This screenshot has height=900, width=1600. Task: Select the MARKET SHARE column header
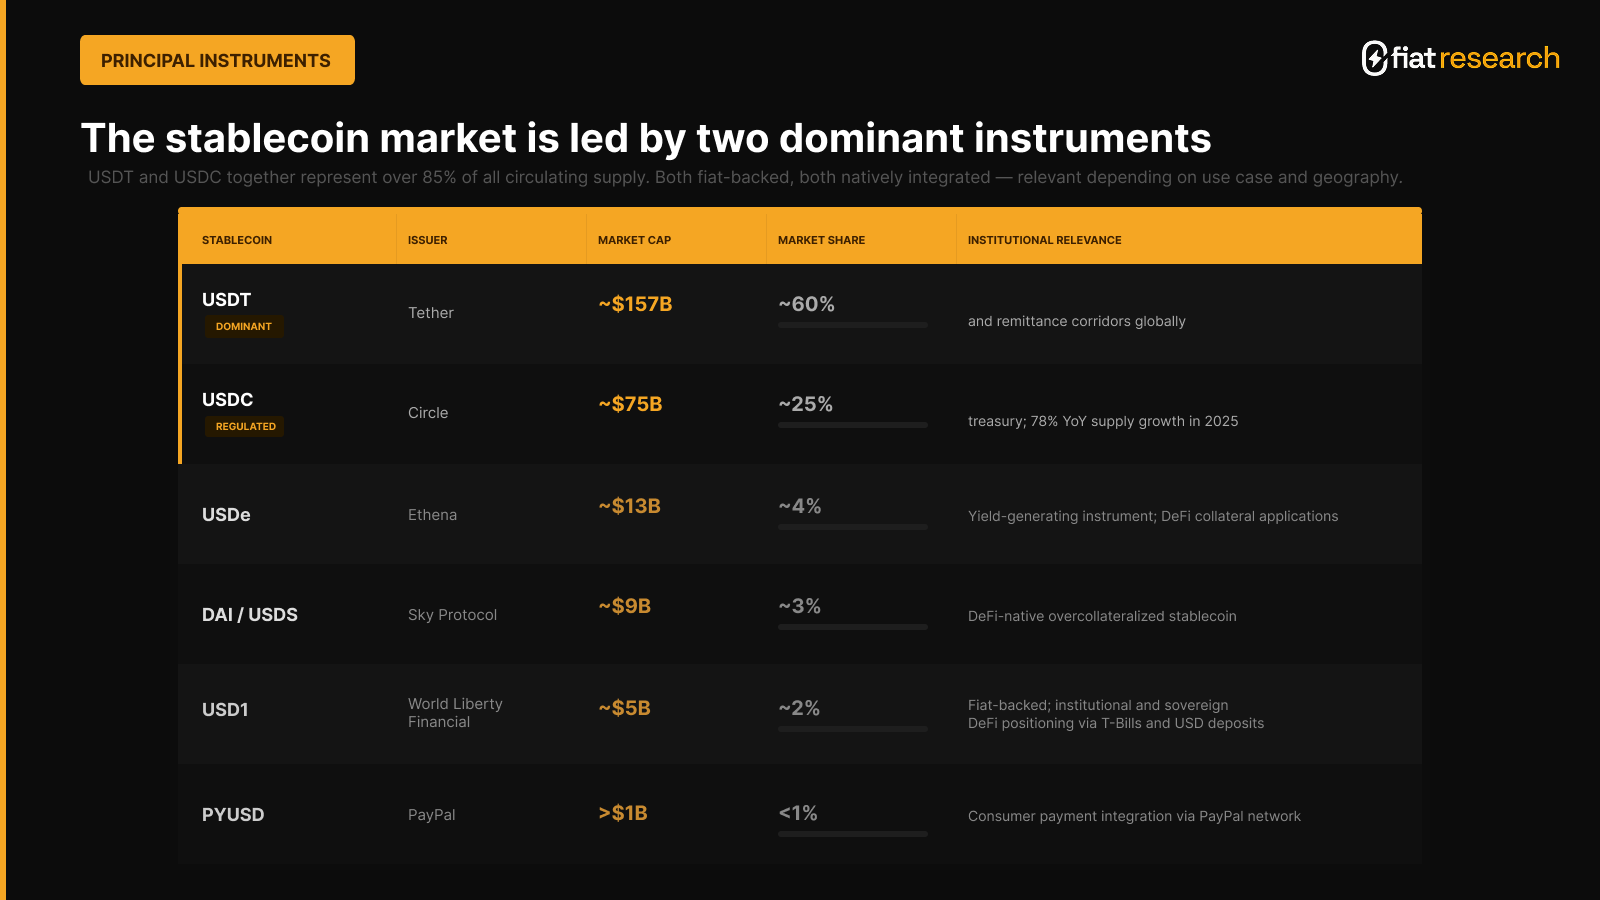[821, 240]
